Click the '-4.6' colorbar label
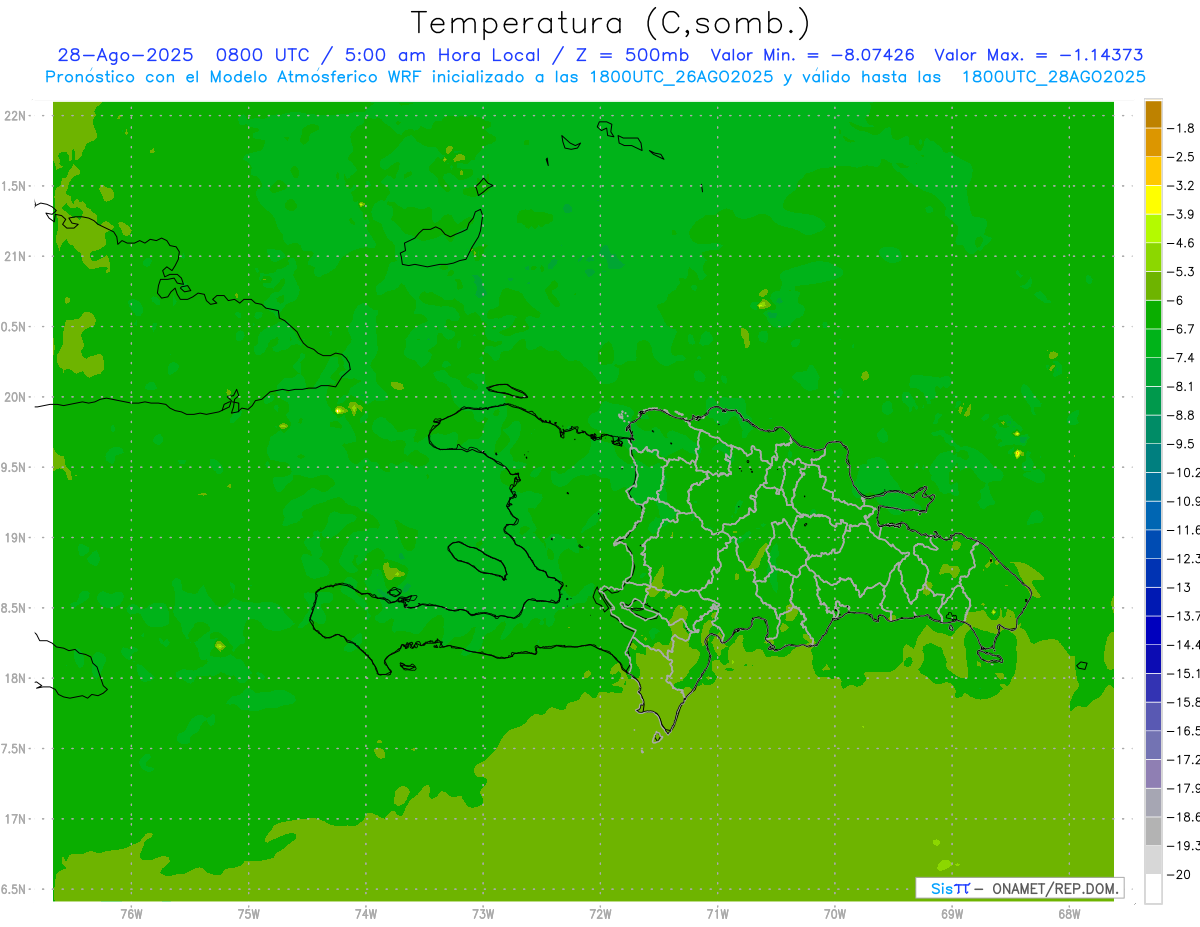This screenshot has height=927, width=1200. pyautogui.click(x=1182, y=243)
